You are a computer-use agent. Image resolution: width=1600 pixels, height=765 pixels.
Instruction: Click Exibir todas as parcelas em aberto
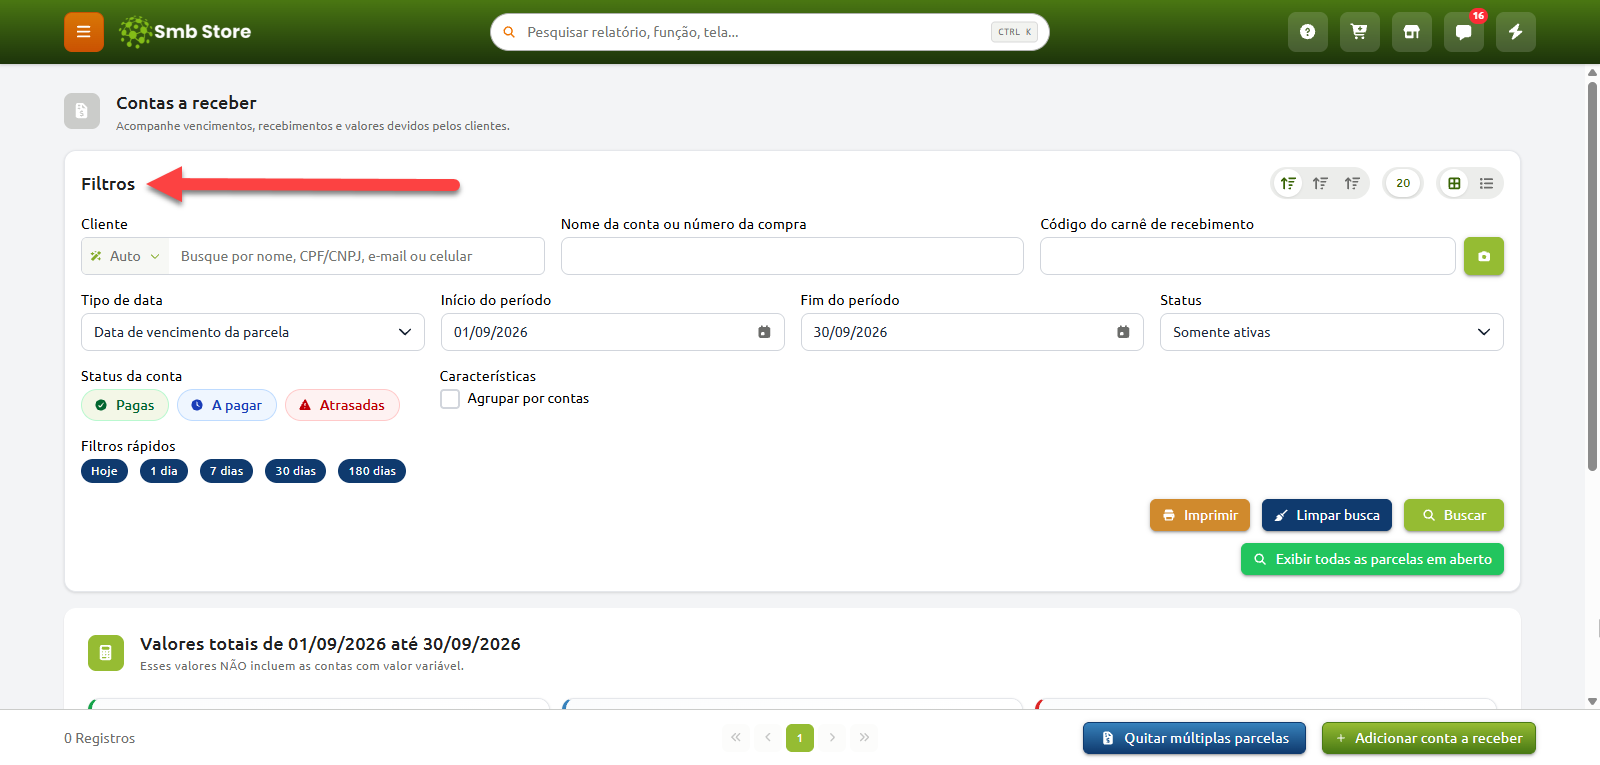coord(1372,559)
